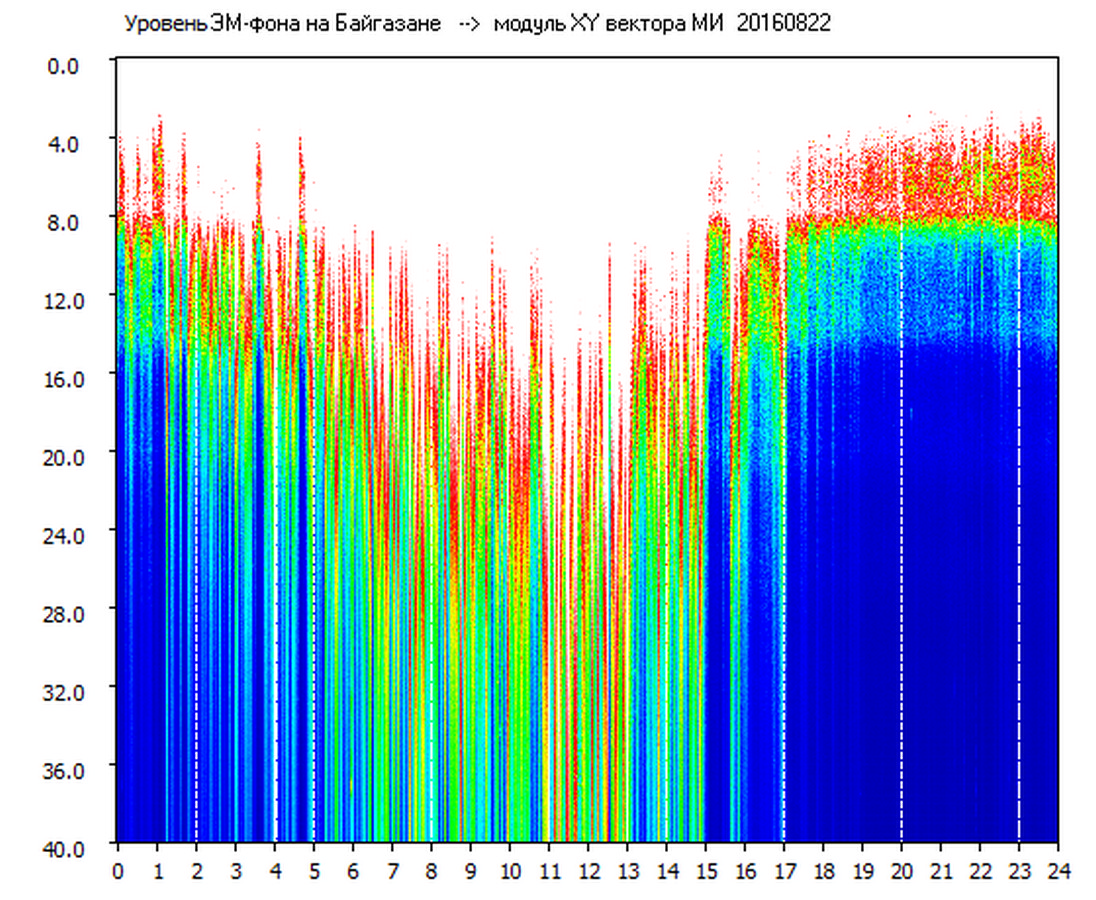Select hour 21 label on horizontal axis
Image resolution: width=1096 pixels, height=900 pixels.
[940, 871]
